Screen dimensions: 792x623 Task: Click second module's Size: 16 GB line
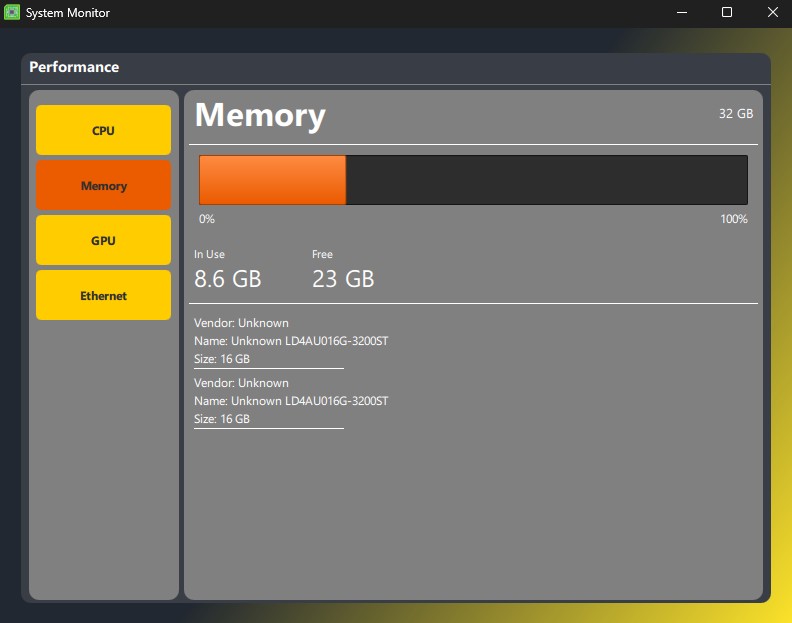[222, 419]
